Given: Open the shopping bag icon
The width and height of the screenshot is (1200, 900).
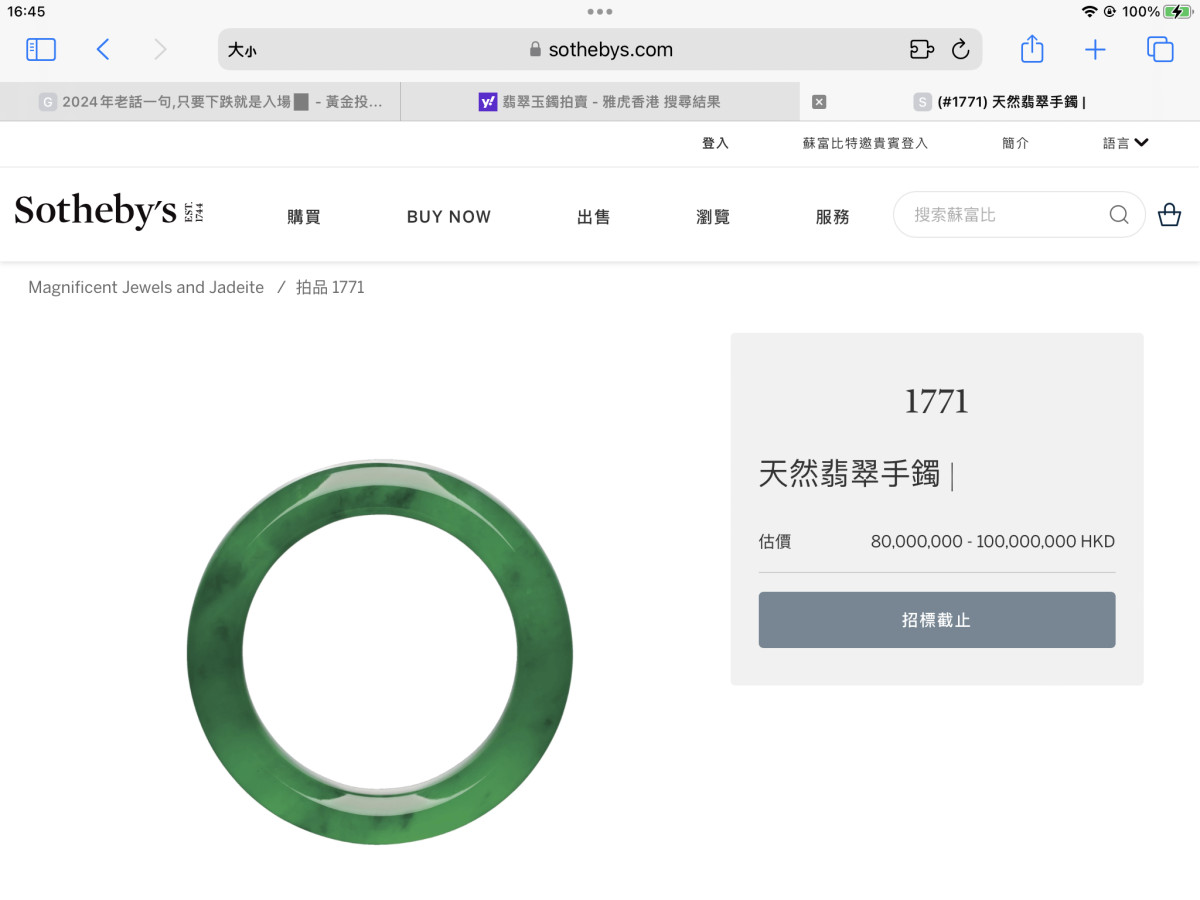Looking at the screenshot, I should pos(1169,215).
